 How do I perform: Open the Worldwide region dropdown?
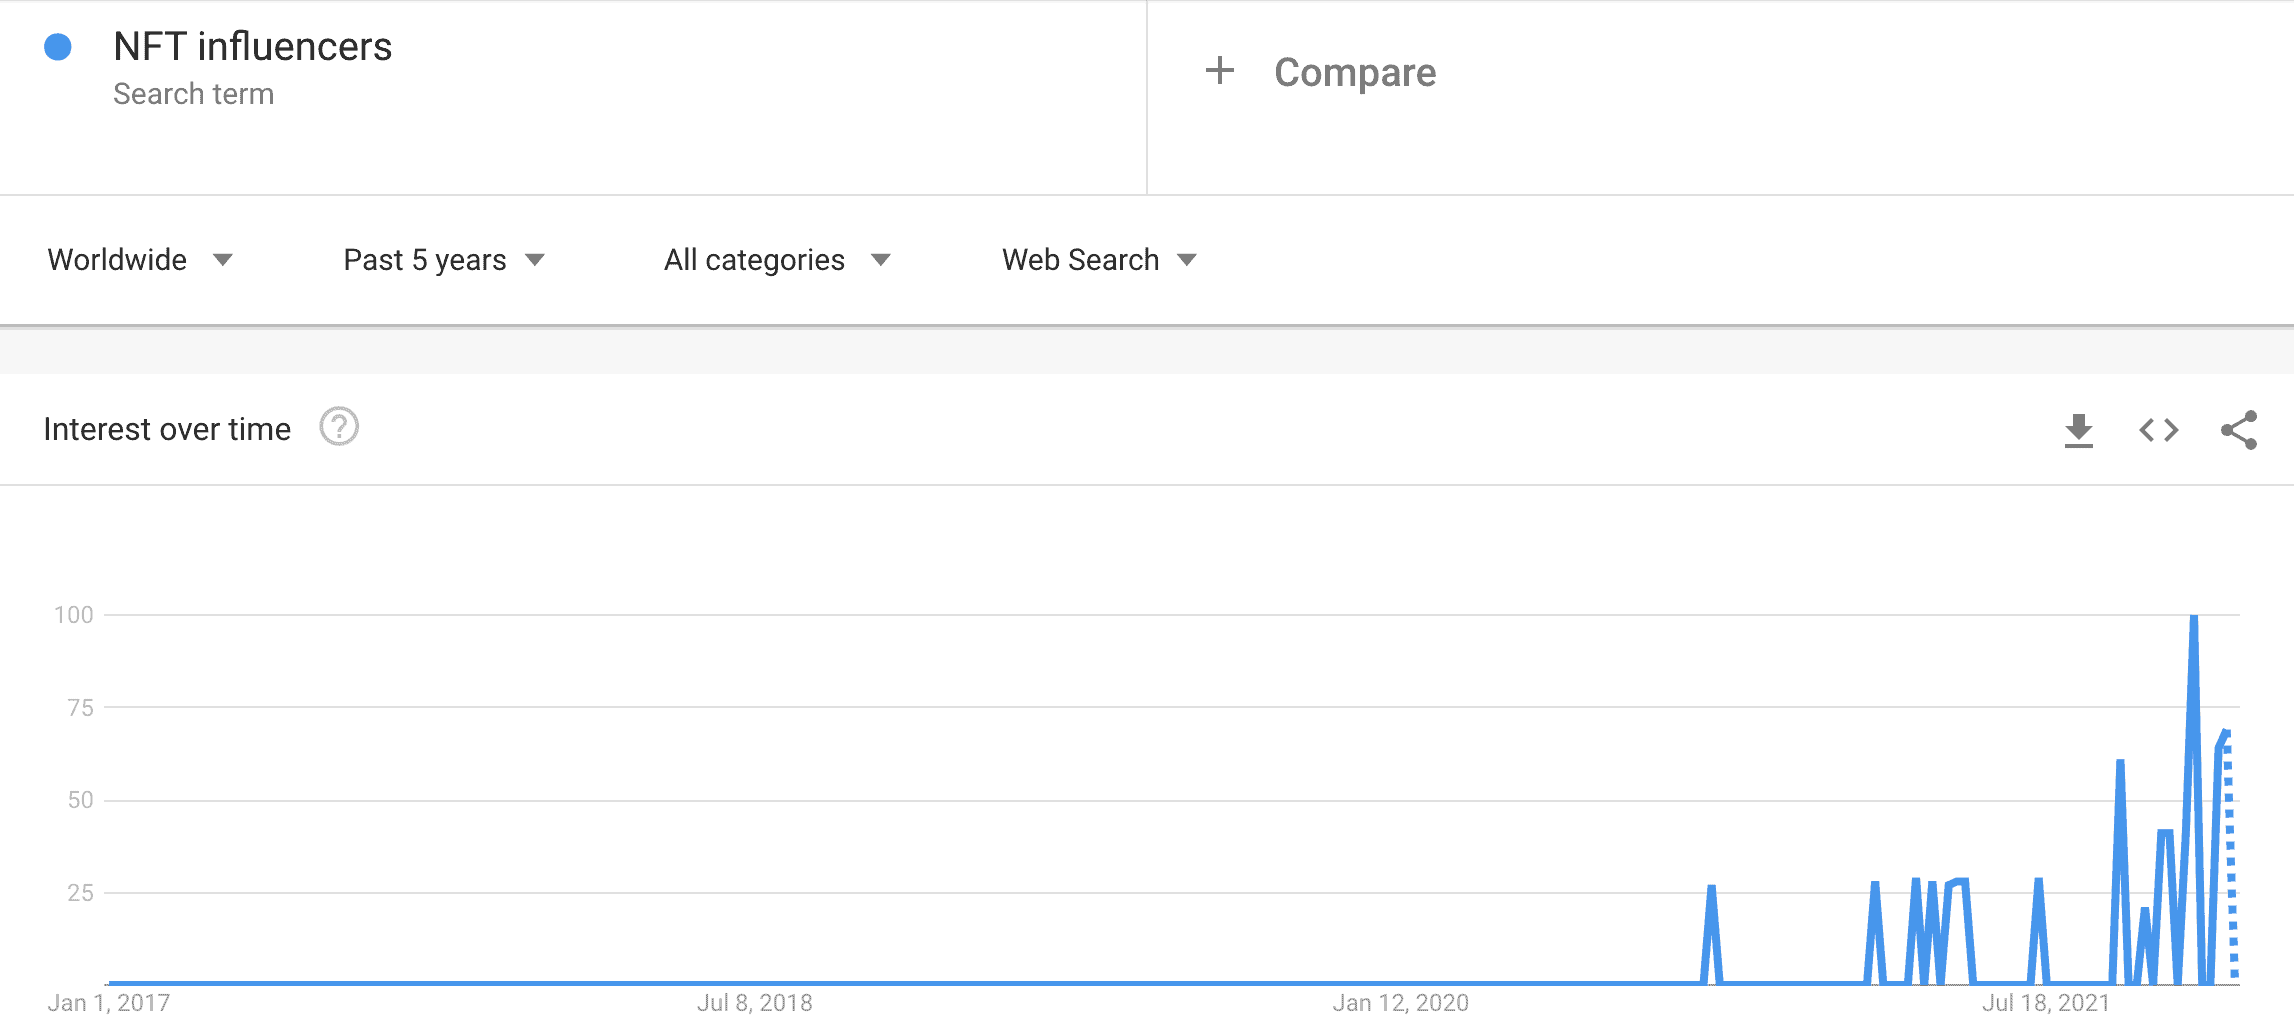(x=140, y=260)
